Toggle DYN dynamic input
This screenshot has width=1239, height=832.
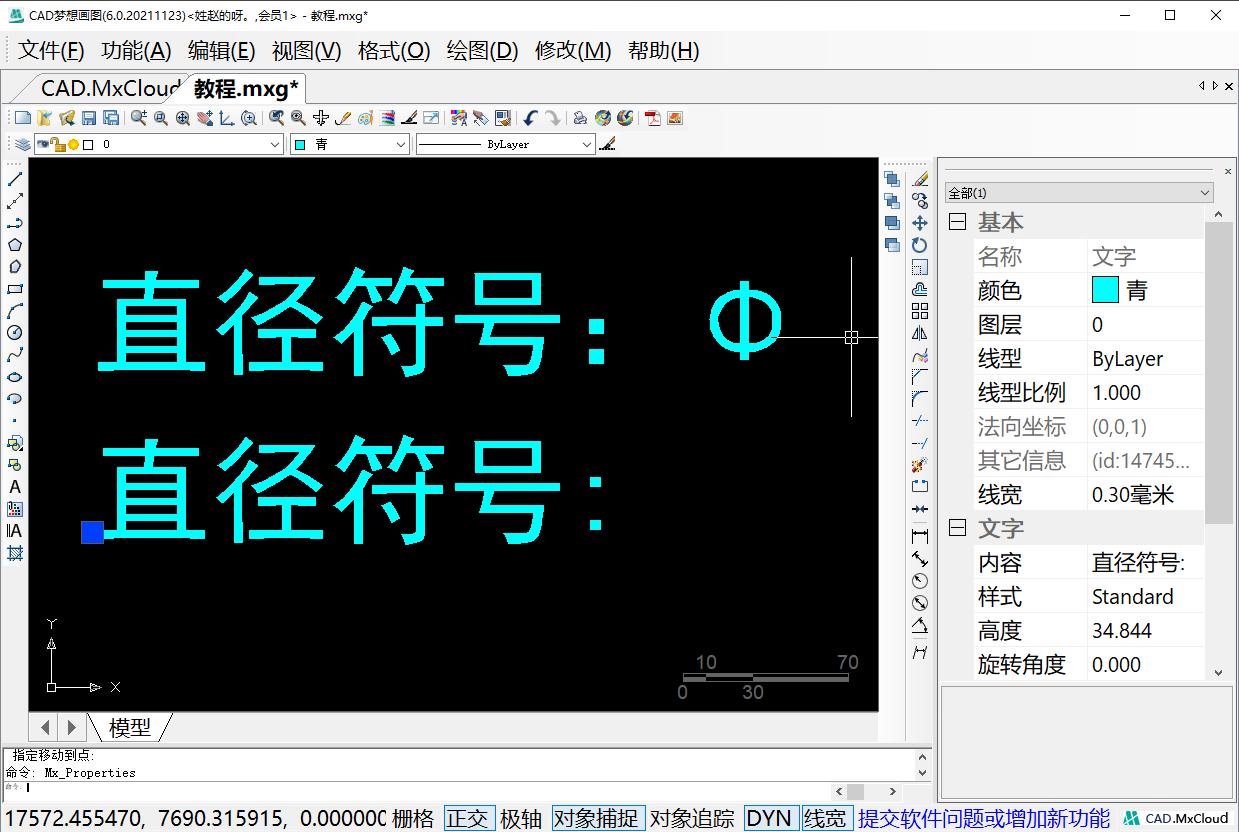[769, 818]
